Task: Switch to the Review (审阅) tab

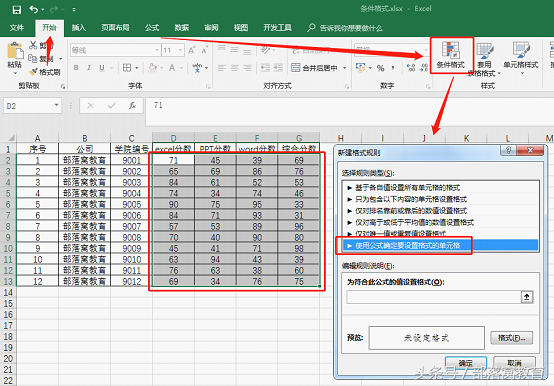Action: pyautogui.click(x=211, y=28)
